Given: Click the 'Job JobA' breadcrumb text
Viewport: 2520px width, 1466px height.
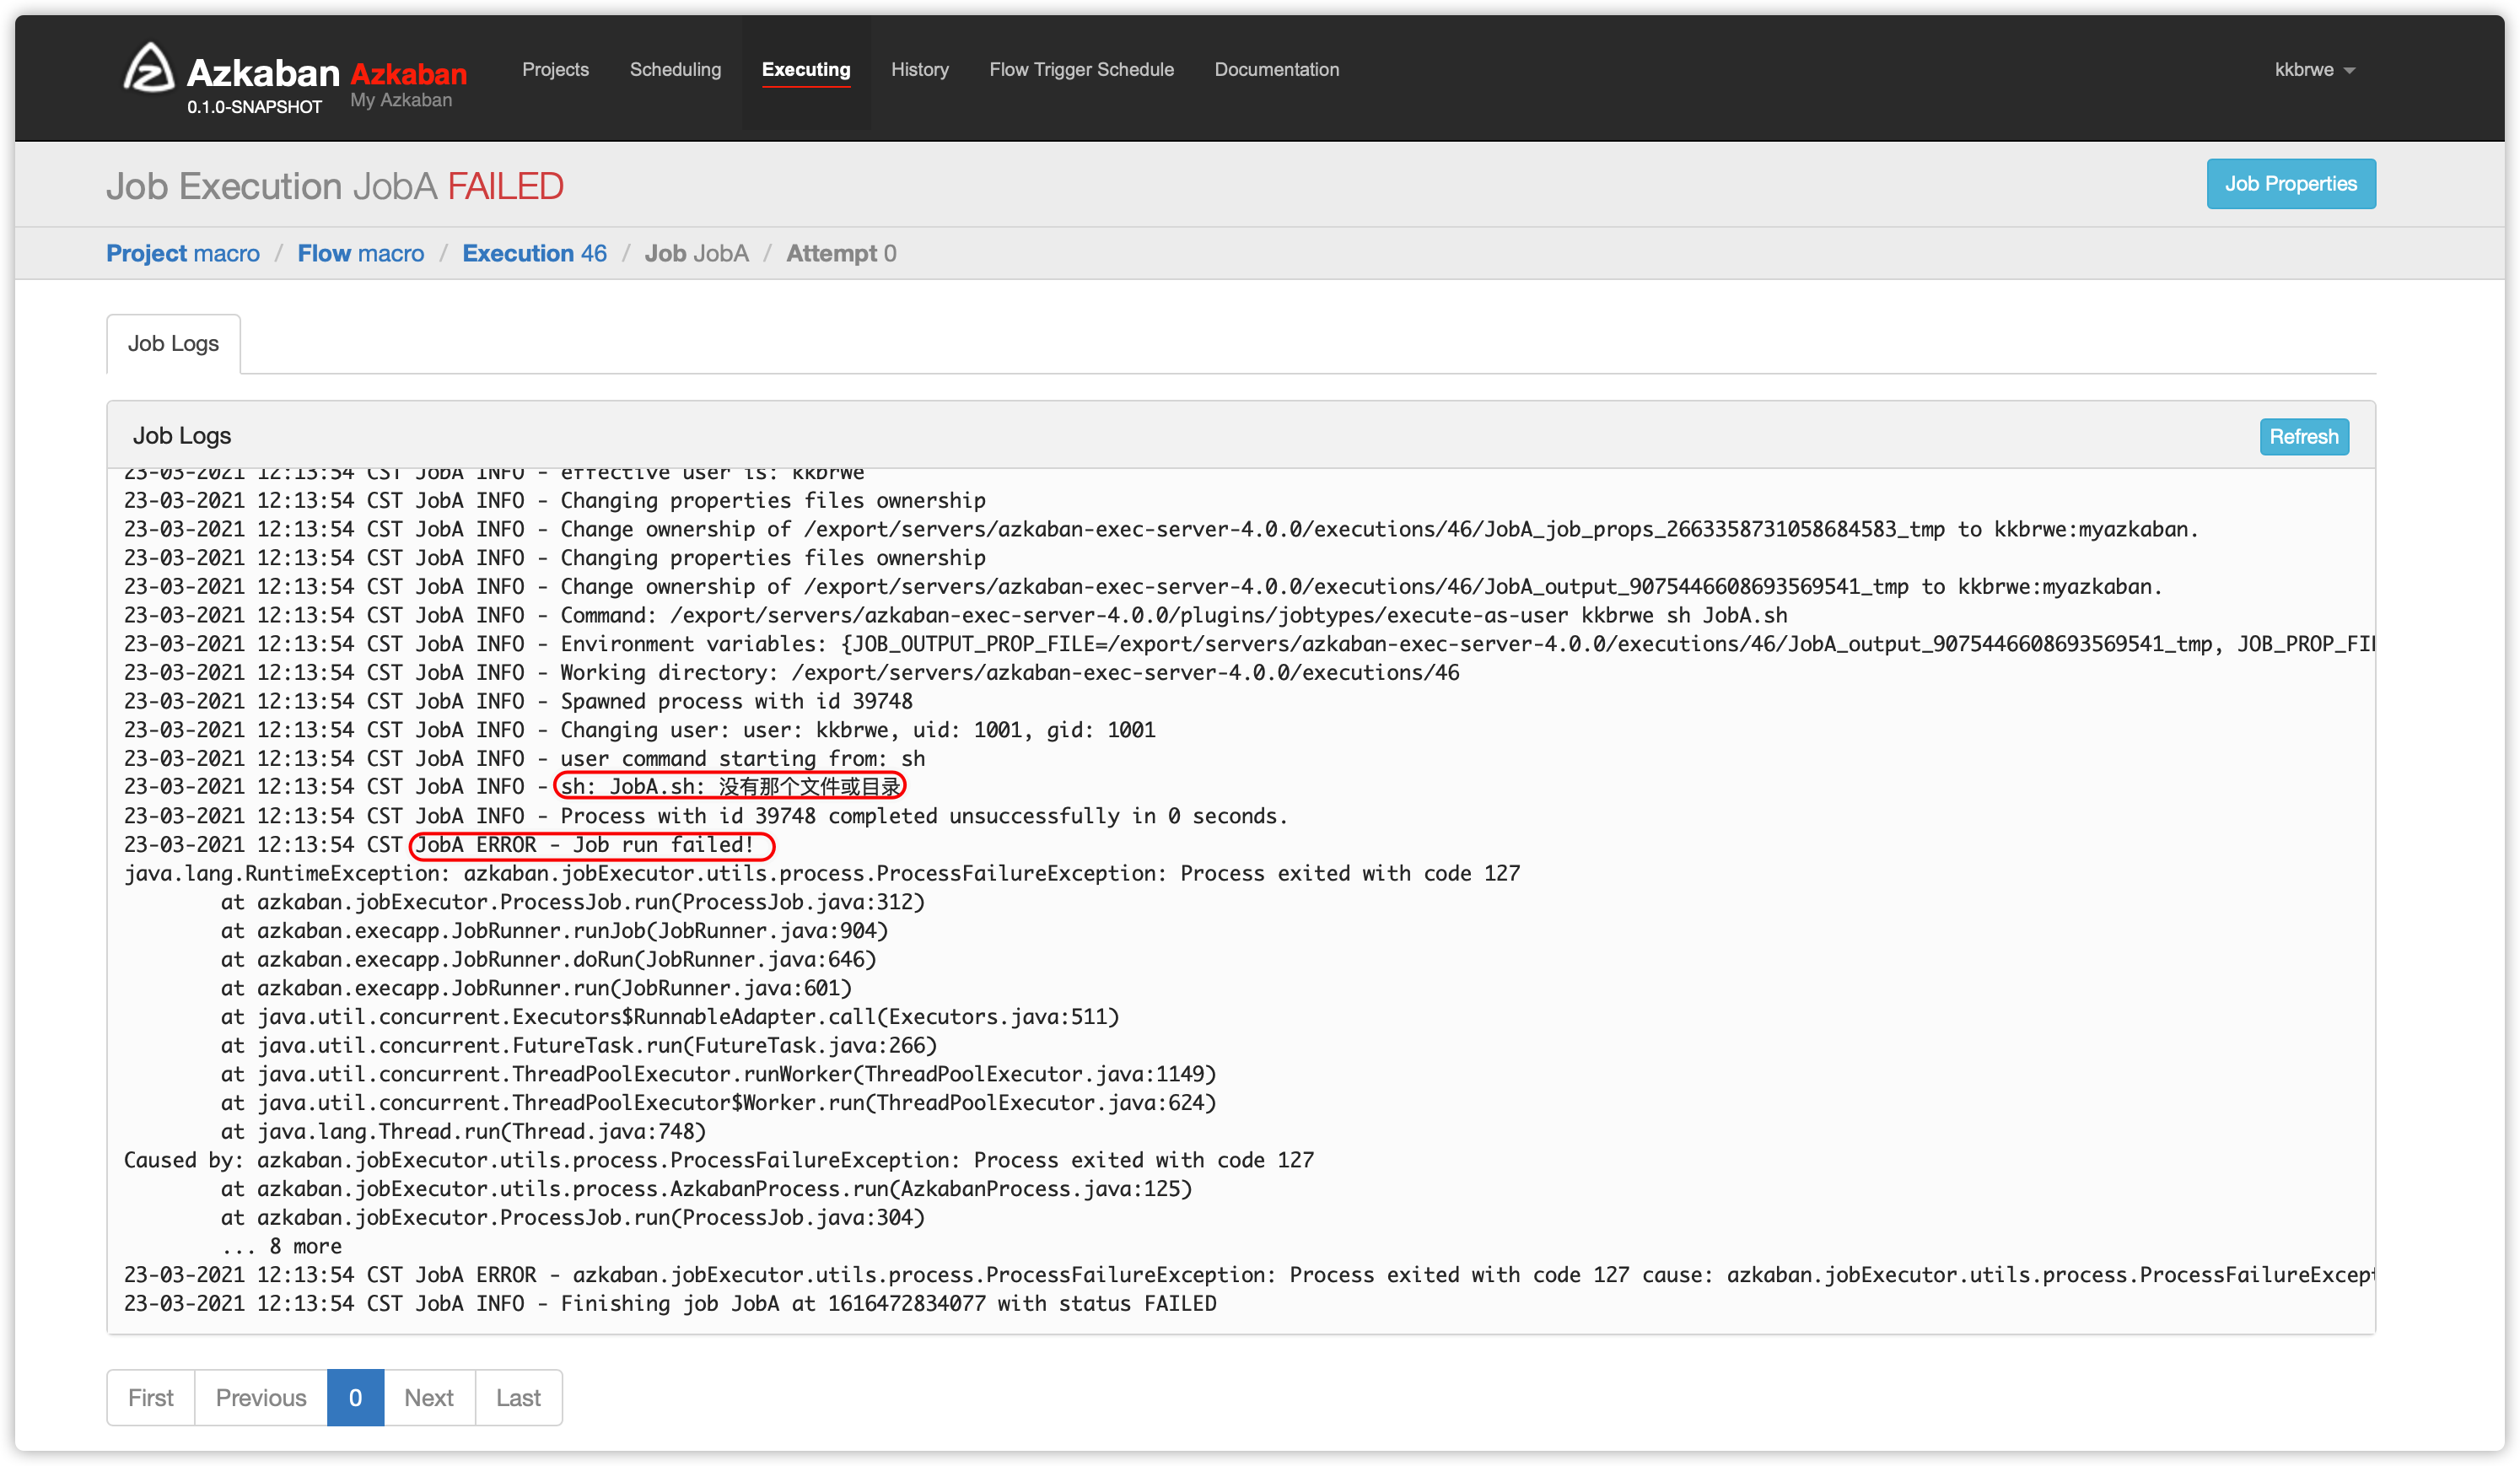Looking at the screenshot, I should click(x=697, y=253).
